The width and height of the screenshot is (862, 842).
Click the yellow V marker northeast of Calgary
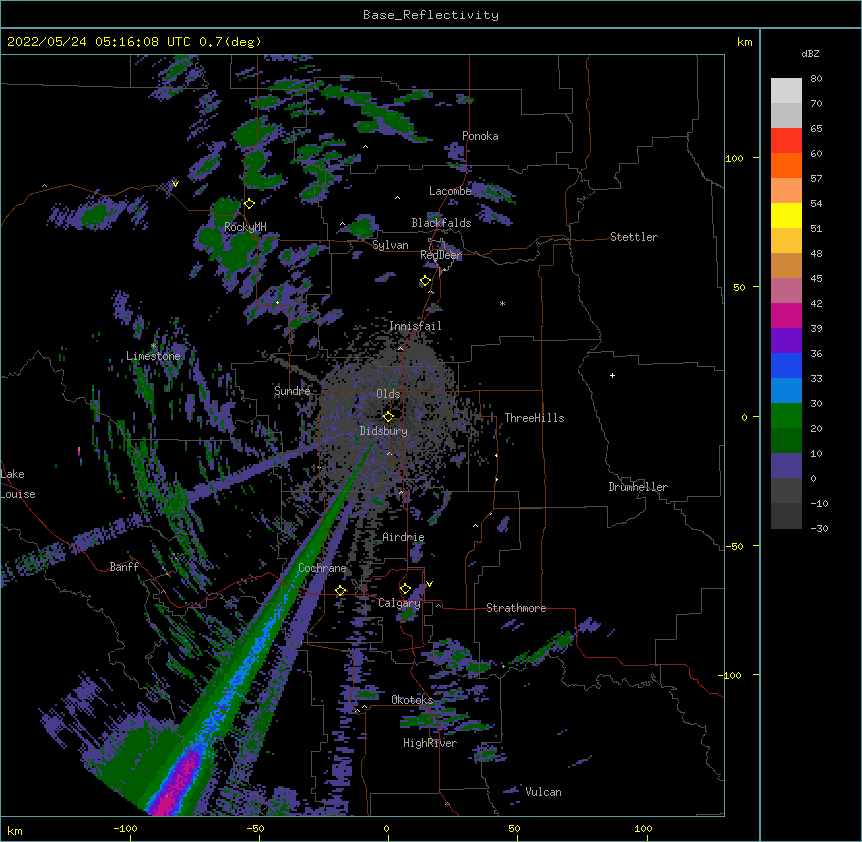tap(429, 584)
